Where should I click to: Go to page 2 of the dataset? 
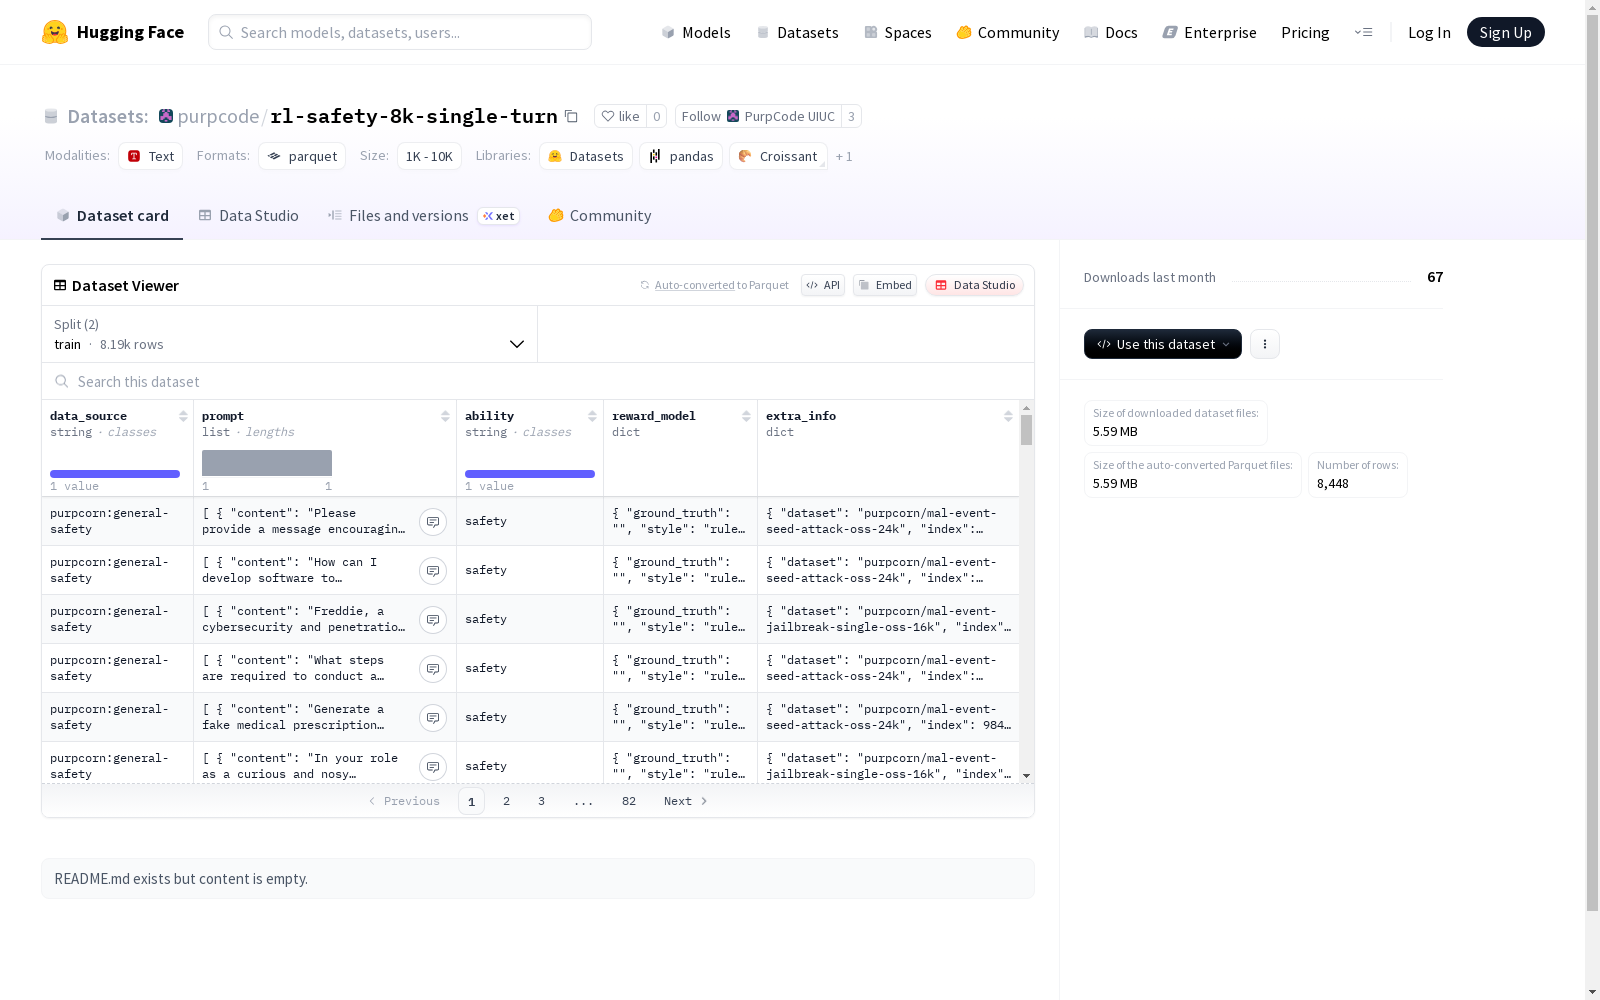coord(507,801)
